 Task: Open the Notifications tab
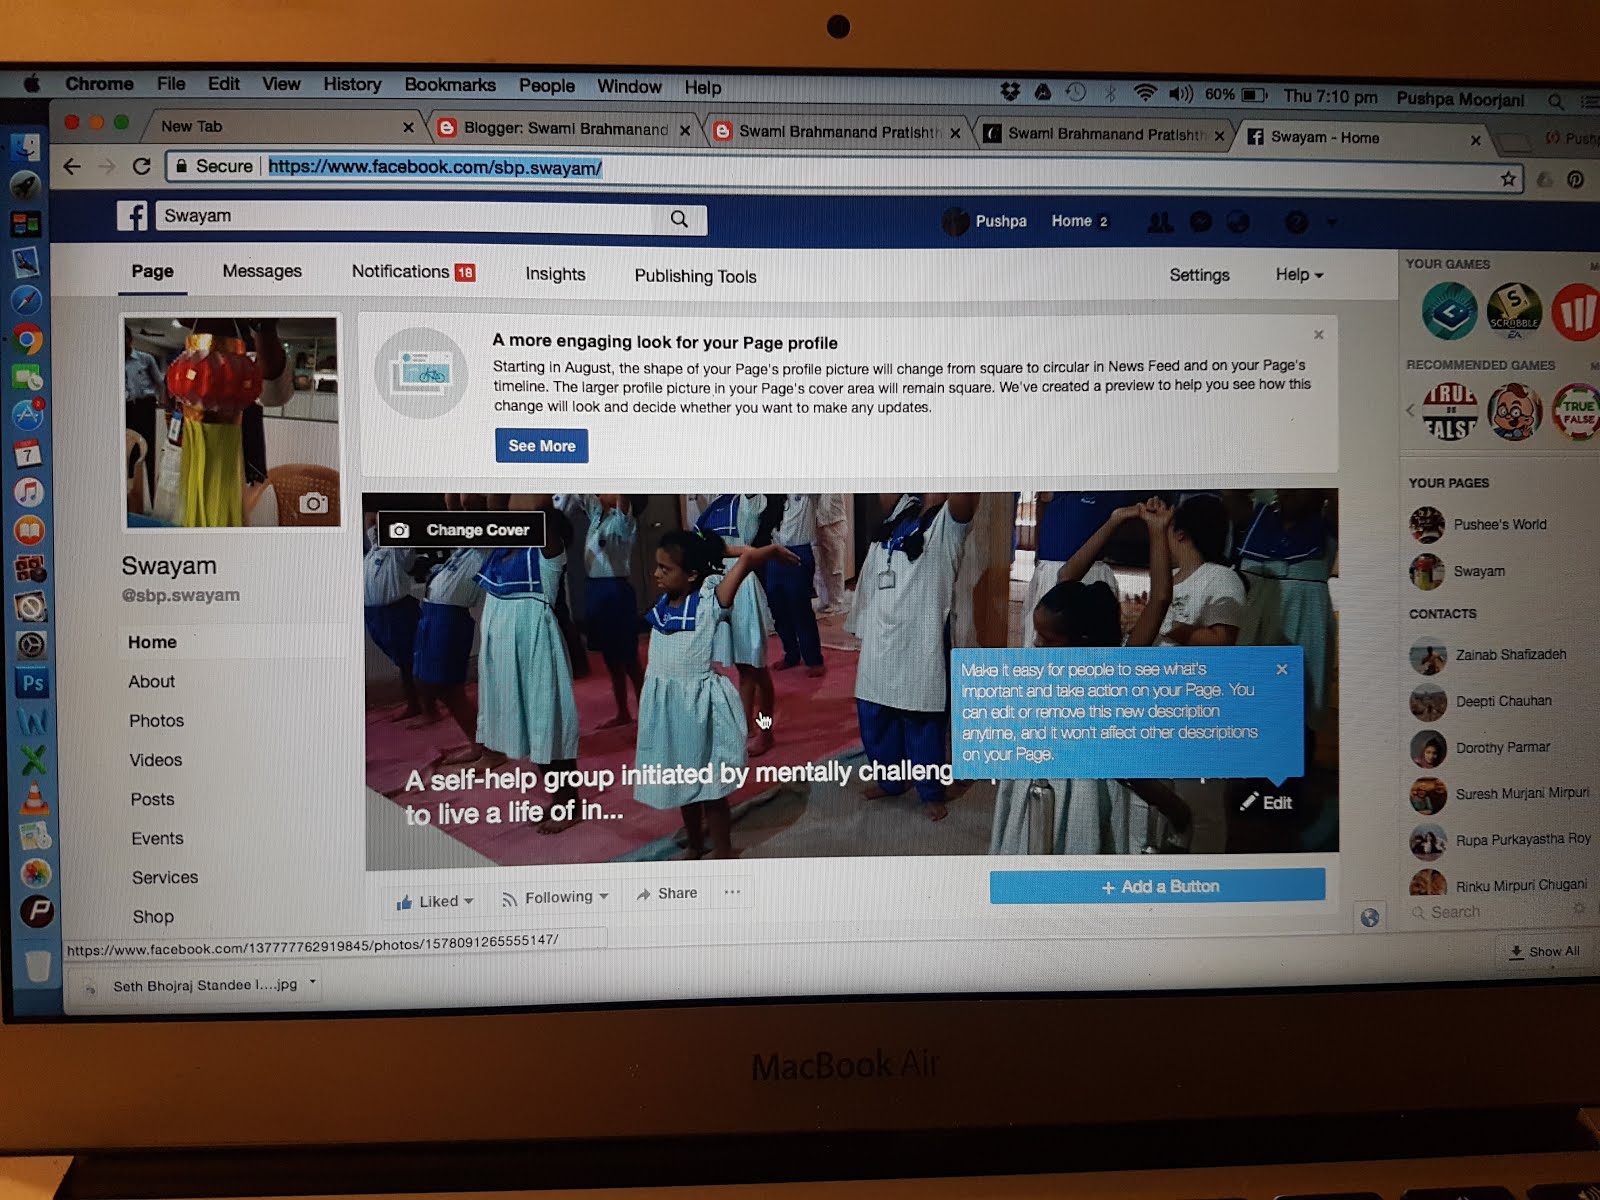point(413,272)
